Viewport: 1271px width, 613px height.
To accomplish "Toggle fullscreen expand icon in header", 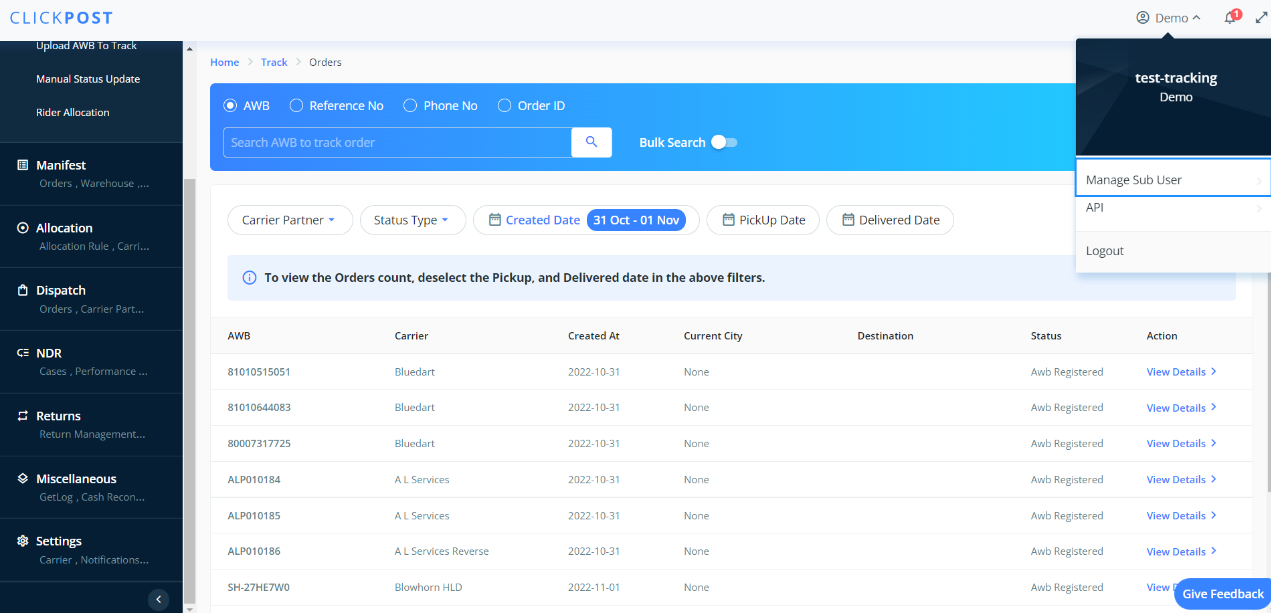I will (x=1261, y=18).
